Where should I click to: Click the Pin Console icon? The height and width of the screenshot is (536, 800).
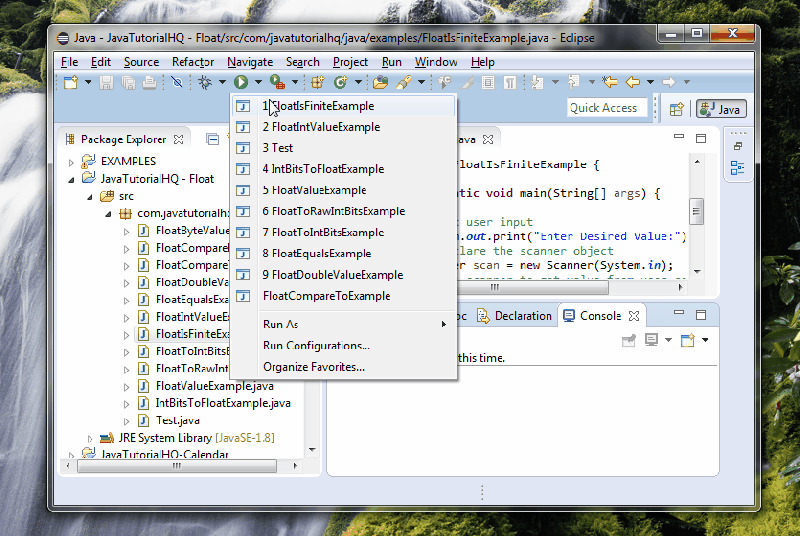[x=629, y=340]
